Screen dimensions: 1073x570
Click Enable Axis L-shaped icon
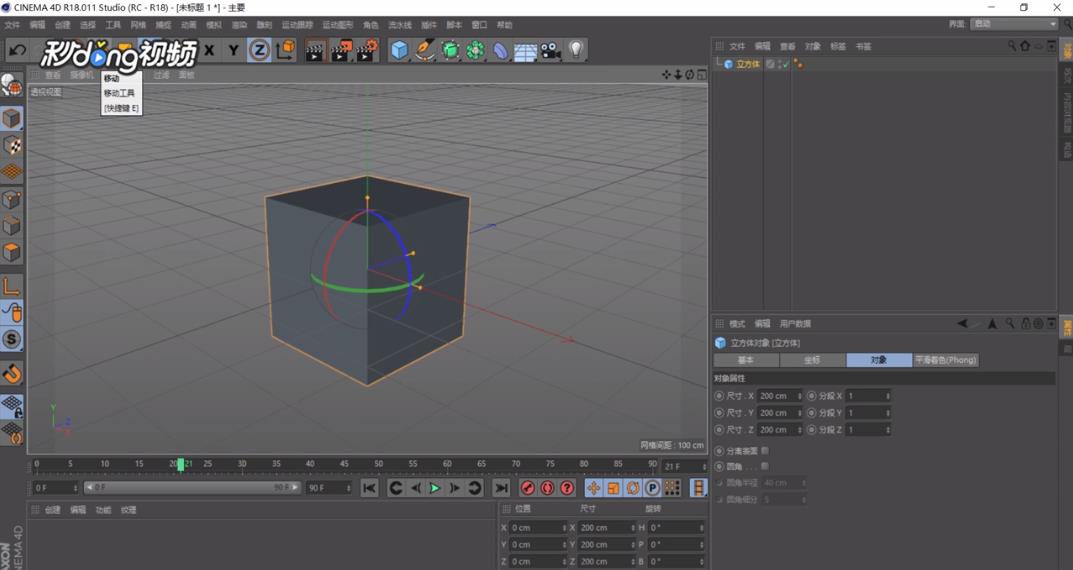pyautogui.click(x=12, y=286)
